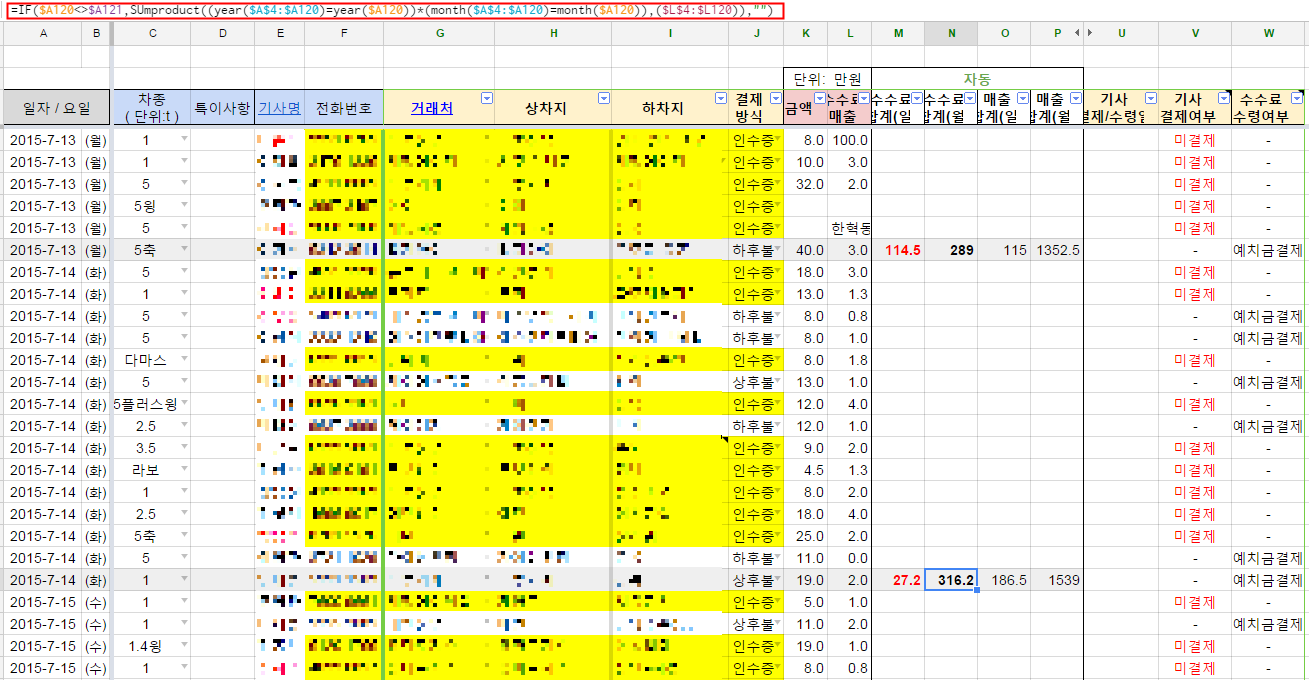Expand the dropdown arrow in the 1.4윙 cell

pyautogui.click(x=183, y=646)
